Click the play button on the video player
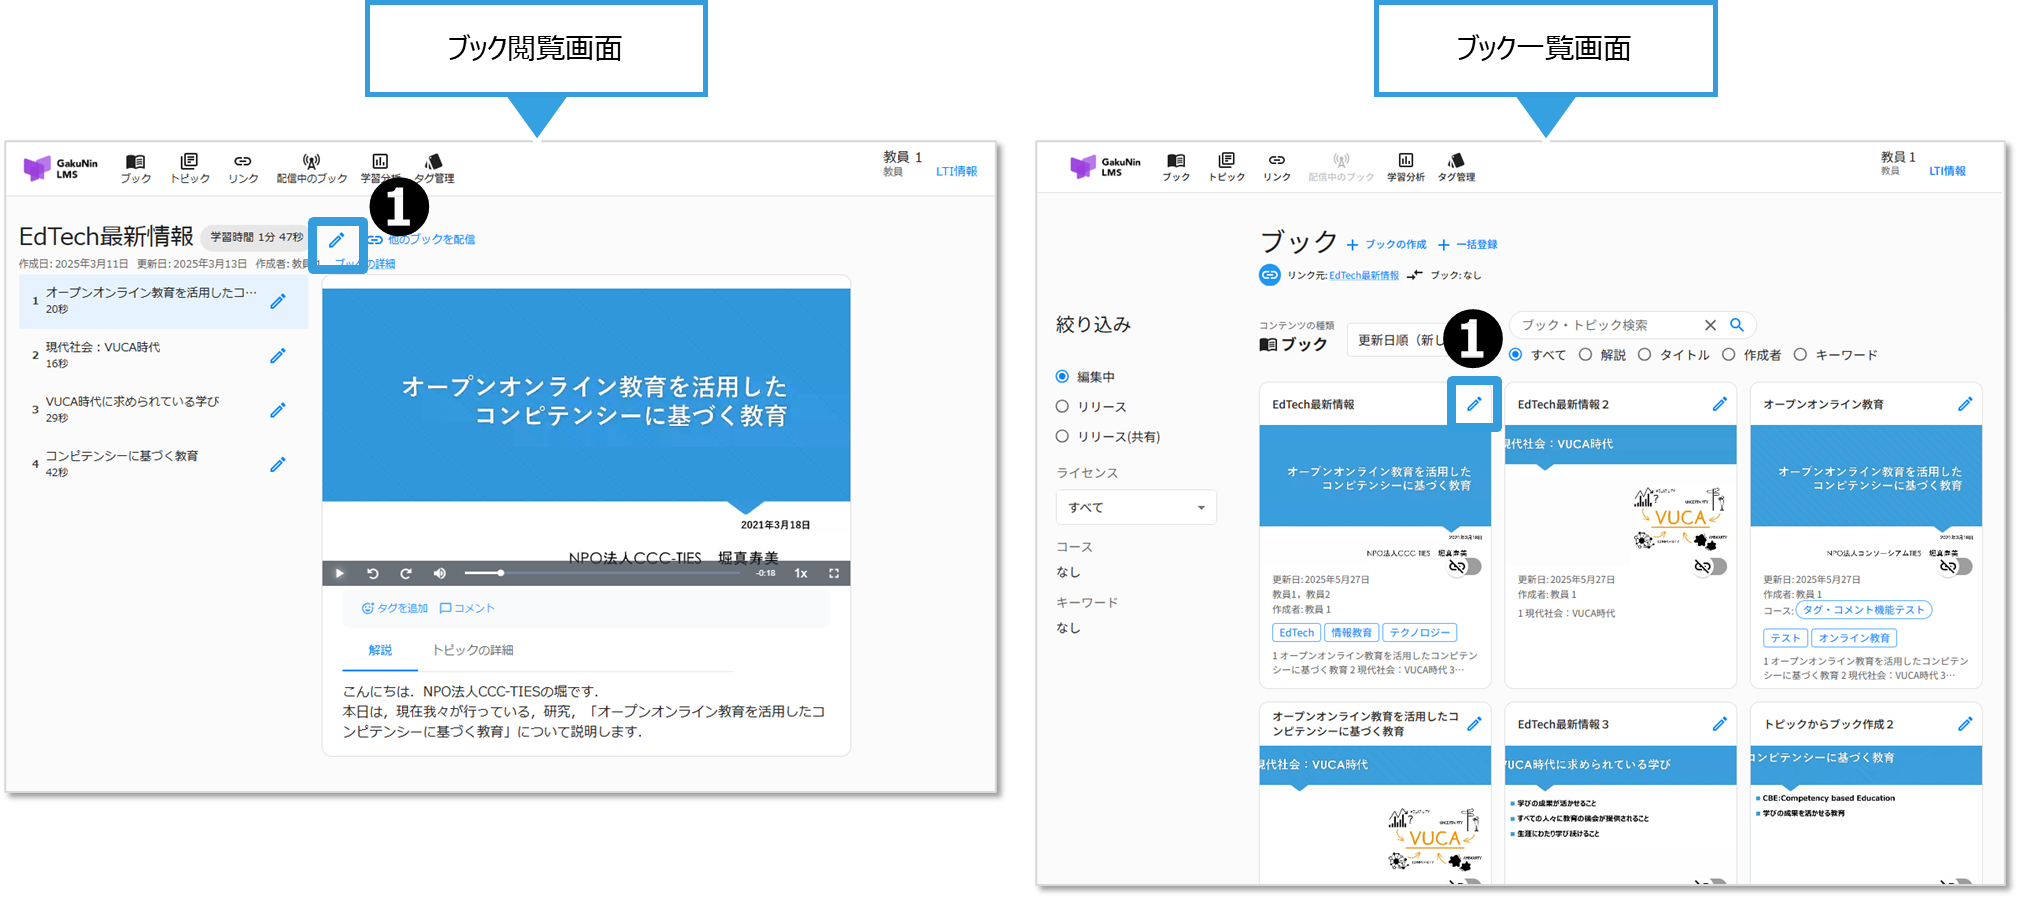 340,573
